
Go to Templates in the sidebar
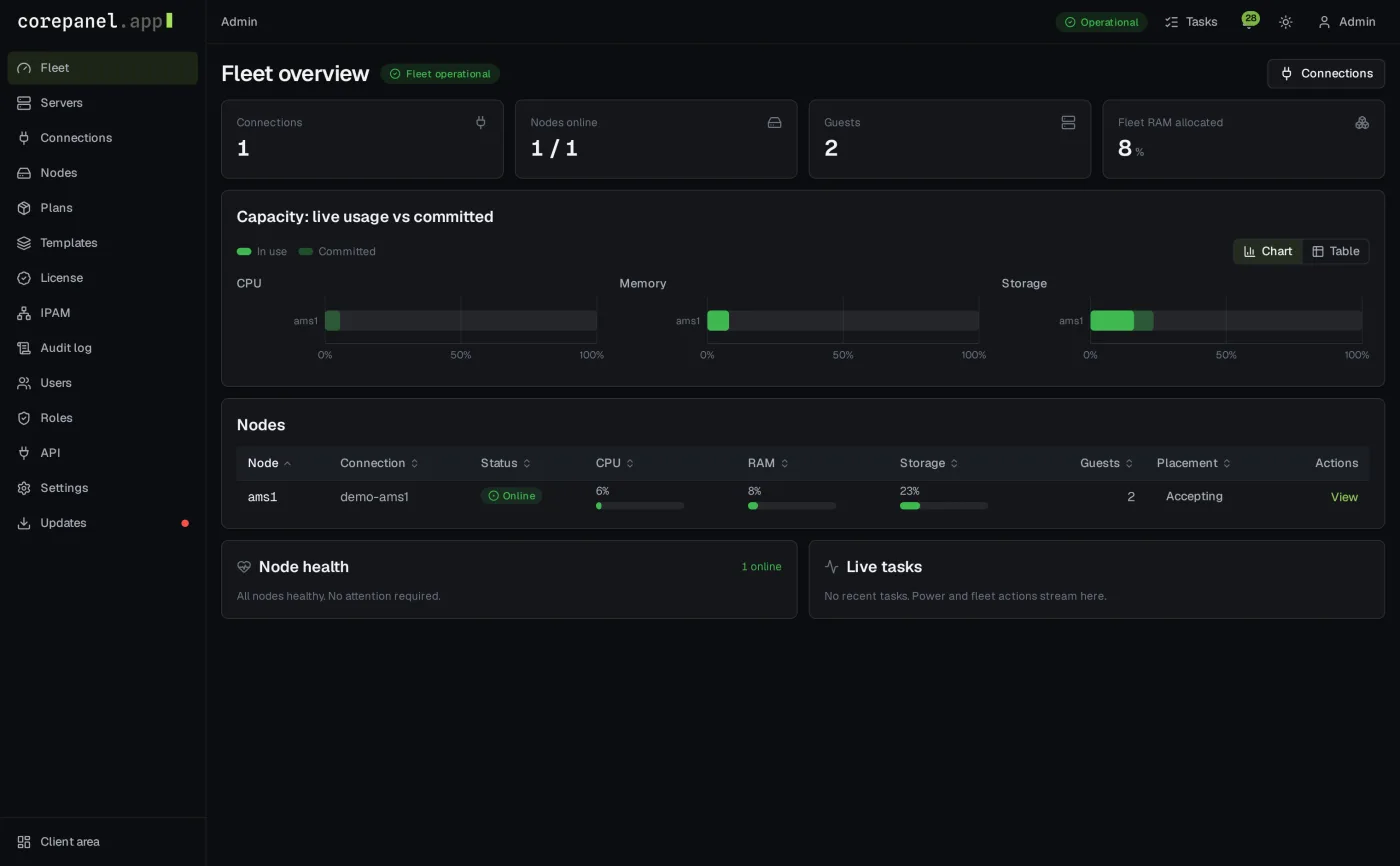(x=102, y=243)
